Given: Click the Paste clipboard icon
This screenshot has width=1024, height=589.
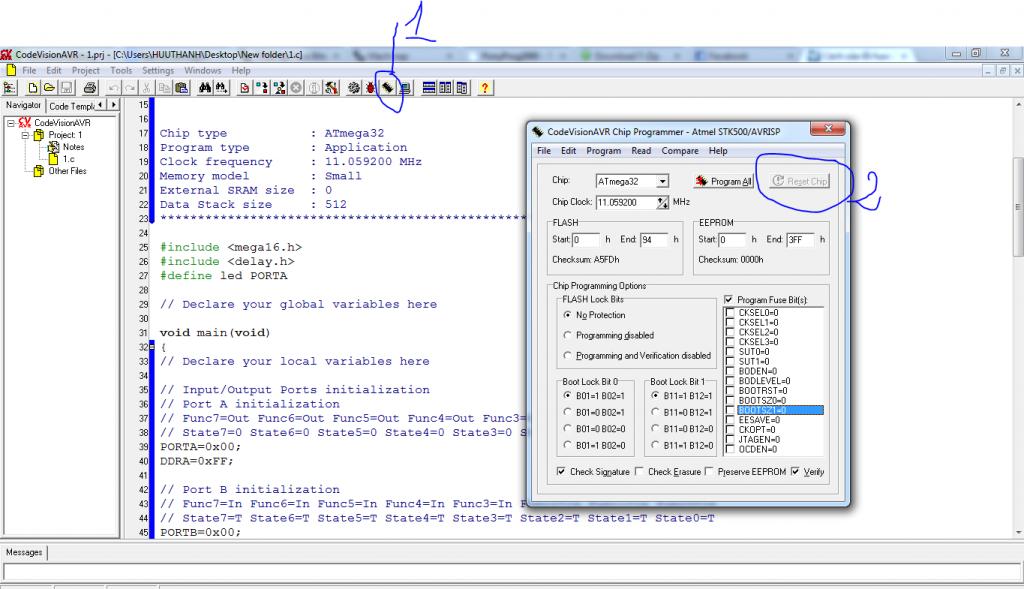Looking at the screenshot, I should point(182,88).
